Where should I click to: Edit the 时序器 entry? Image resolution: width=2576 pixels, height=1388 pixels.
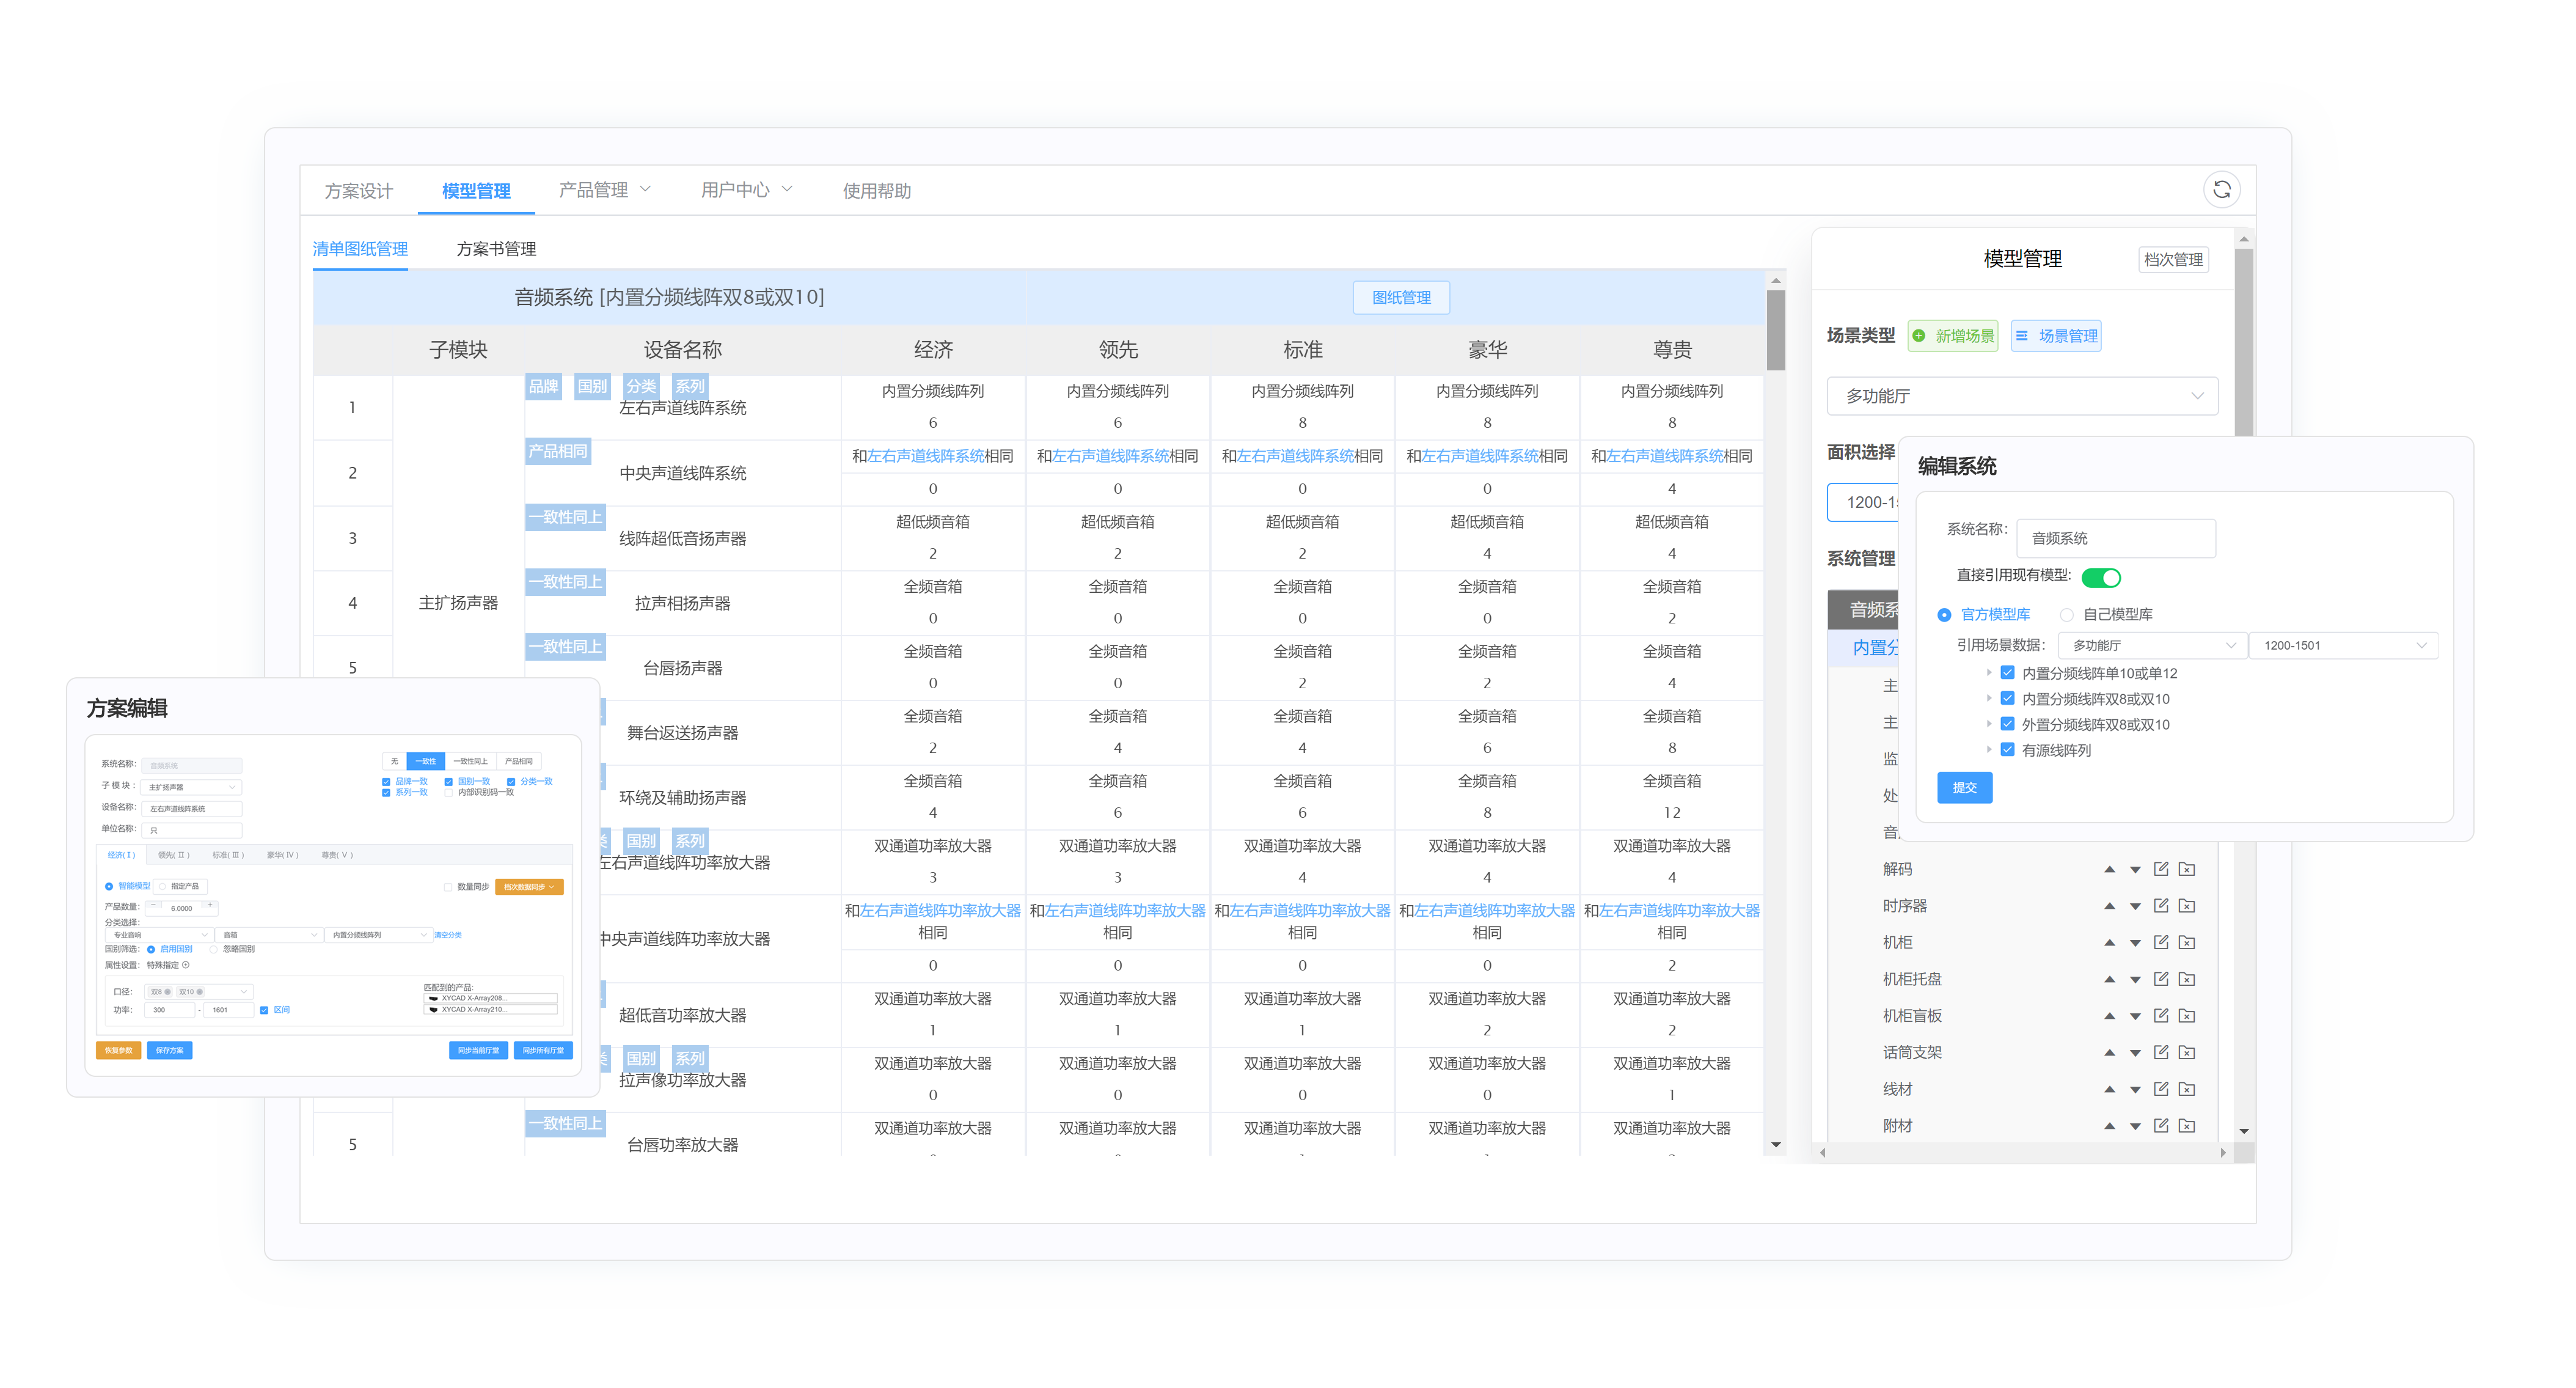pos(2161,906)
